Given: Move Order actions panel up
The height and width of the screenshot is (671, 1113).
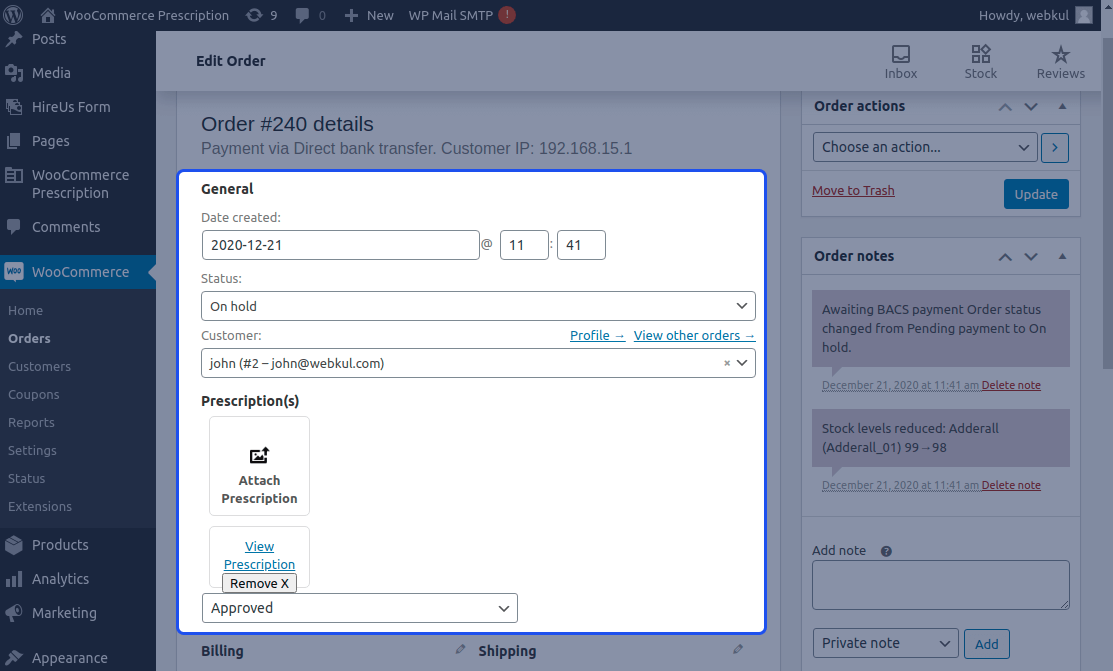Looking at the screenshot, I should pos(1005,107).
